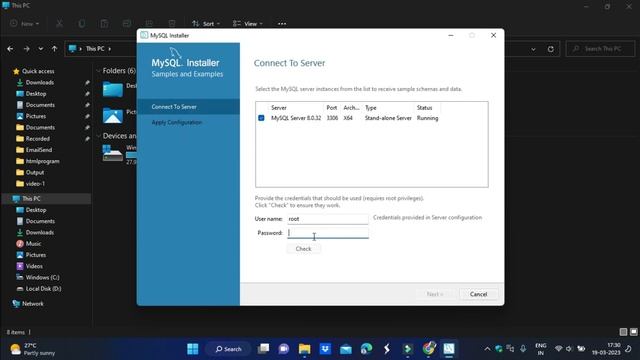Image resolution: width=640 pixels, height=360 pixels.
Task: Click the Check button
Action: (x=303, y=249)
